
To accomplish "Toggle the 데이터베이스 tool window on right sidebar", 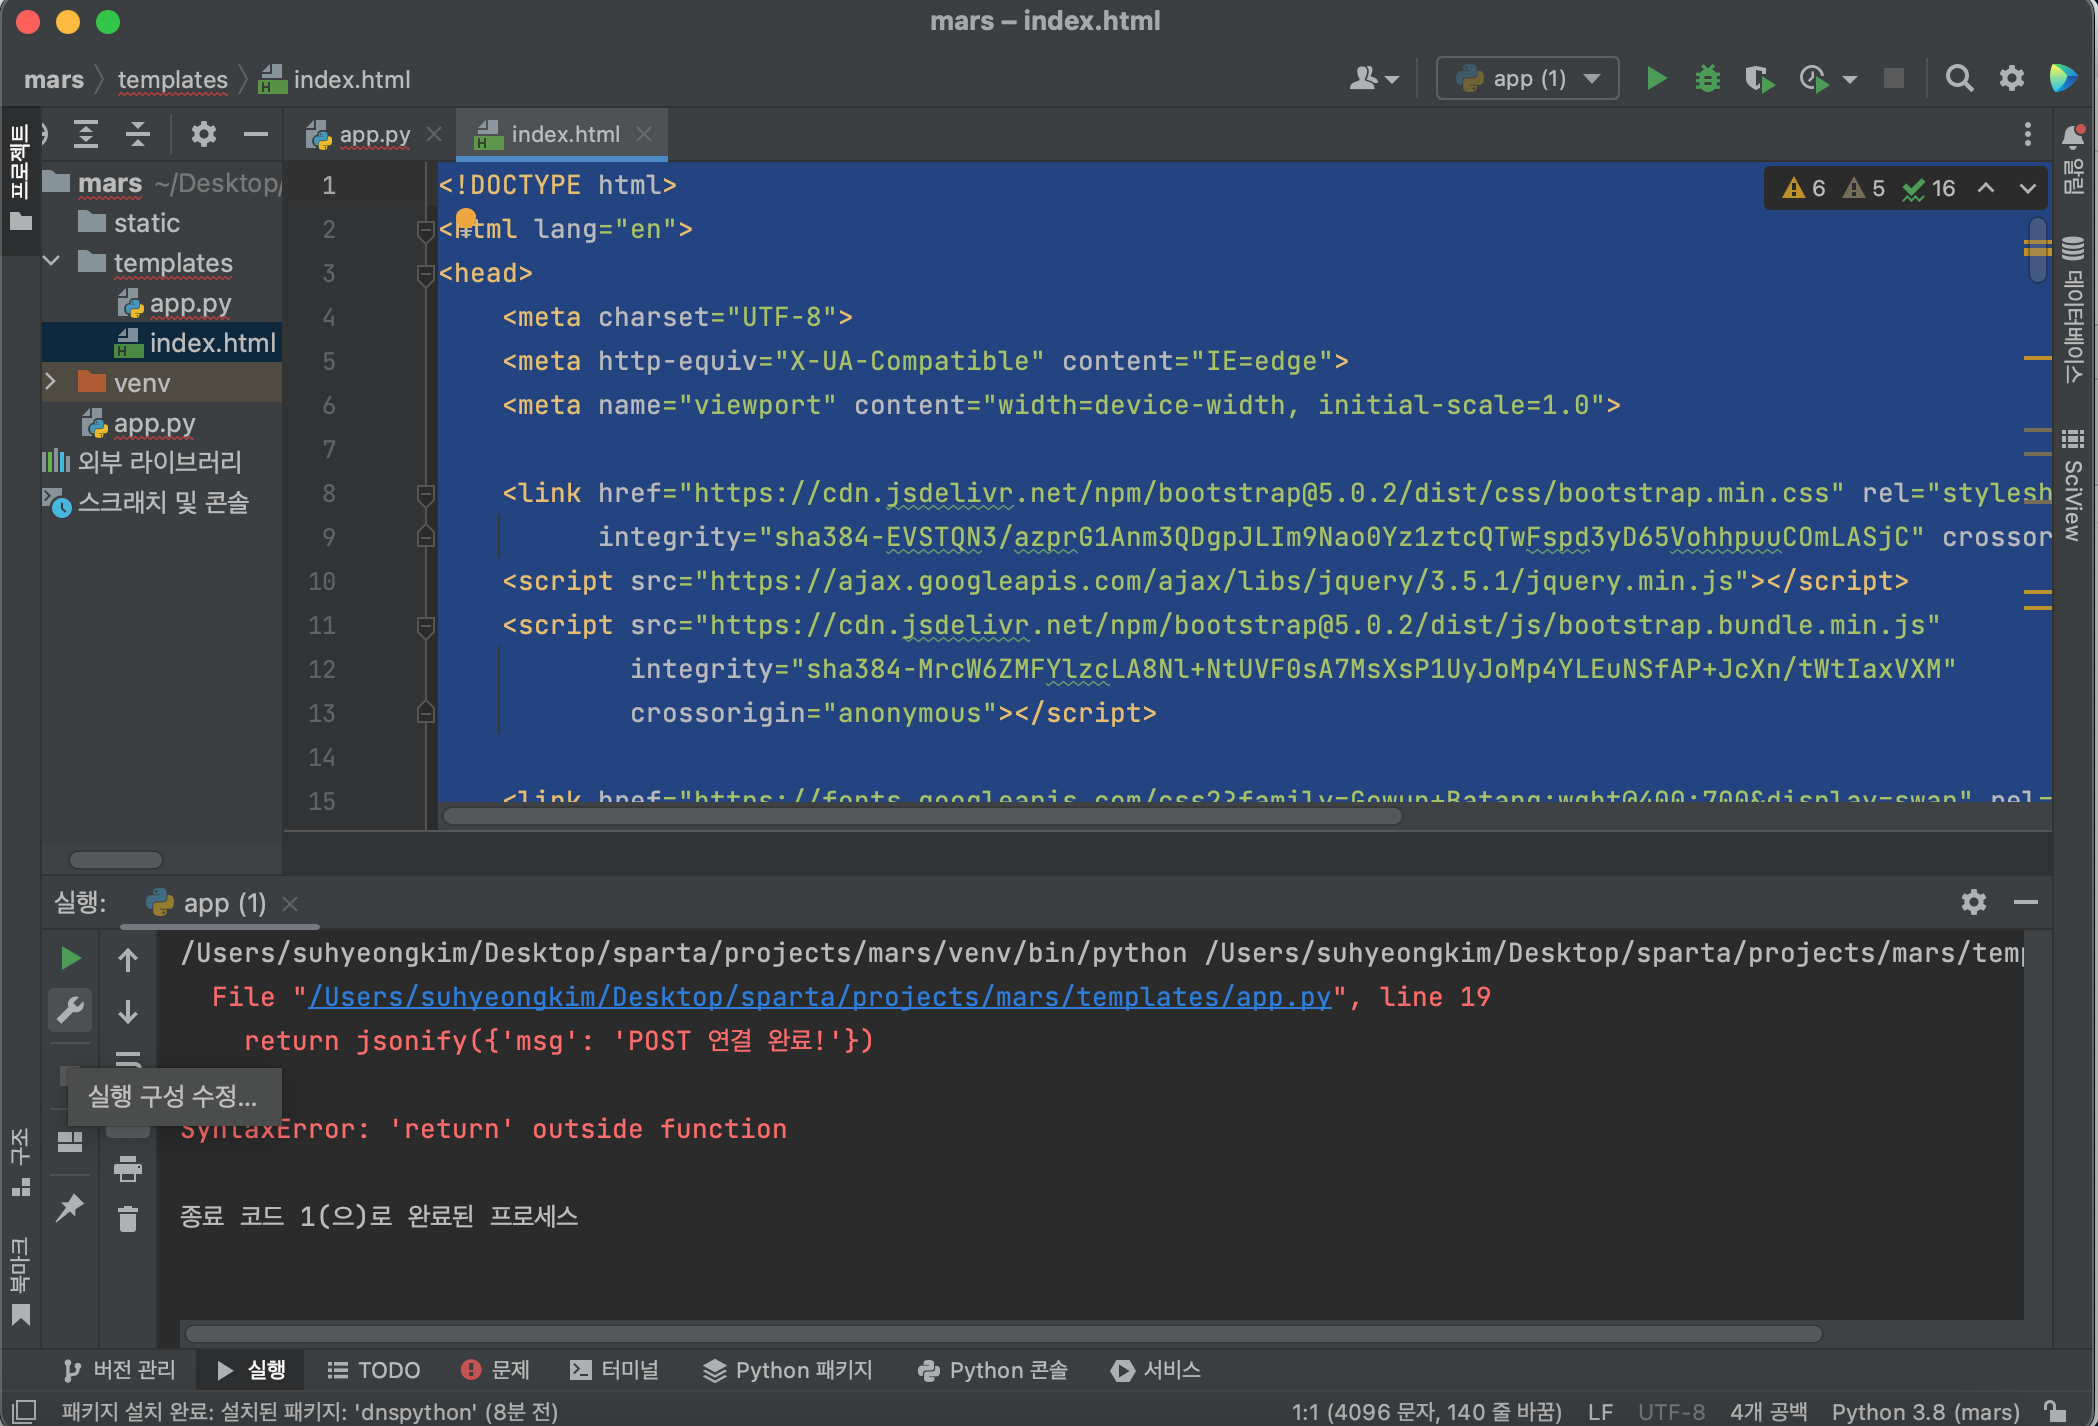I will tap(2074, 310).
